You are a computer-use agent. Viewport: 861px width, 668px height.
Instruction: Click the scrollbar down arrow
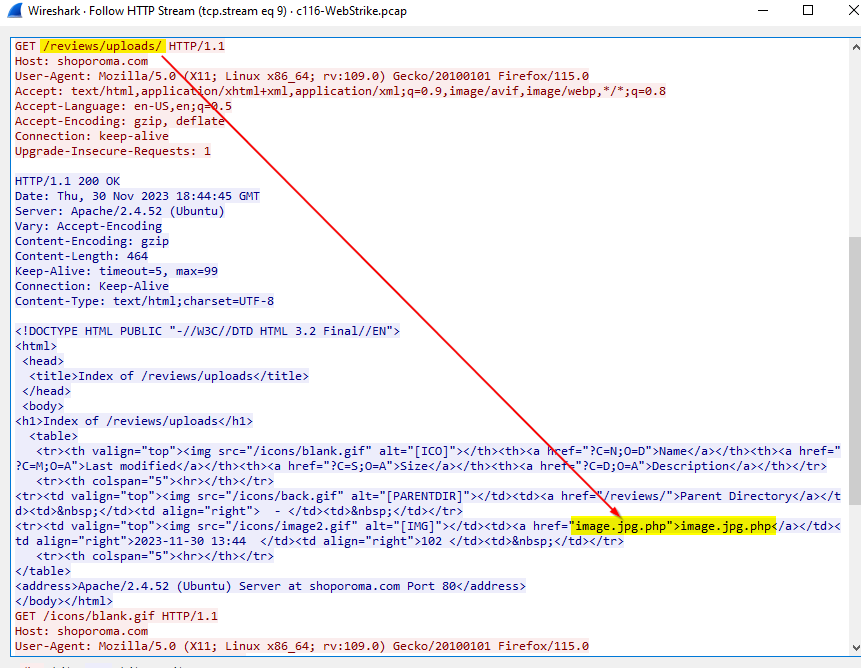[855, 648]
